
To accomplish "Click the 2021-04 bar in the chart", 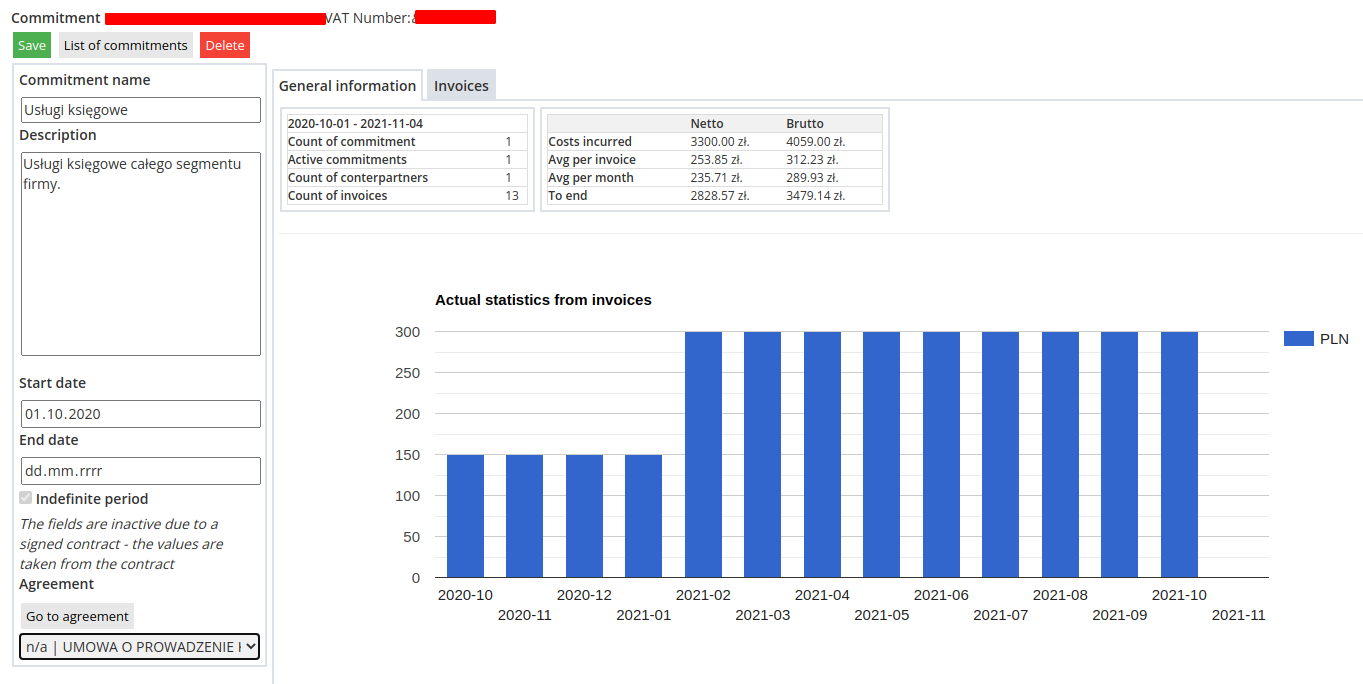I will click(x=822, y=455).
